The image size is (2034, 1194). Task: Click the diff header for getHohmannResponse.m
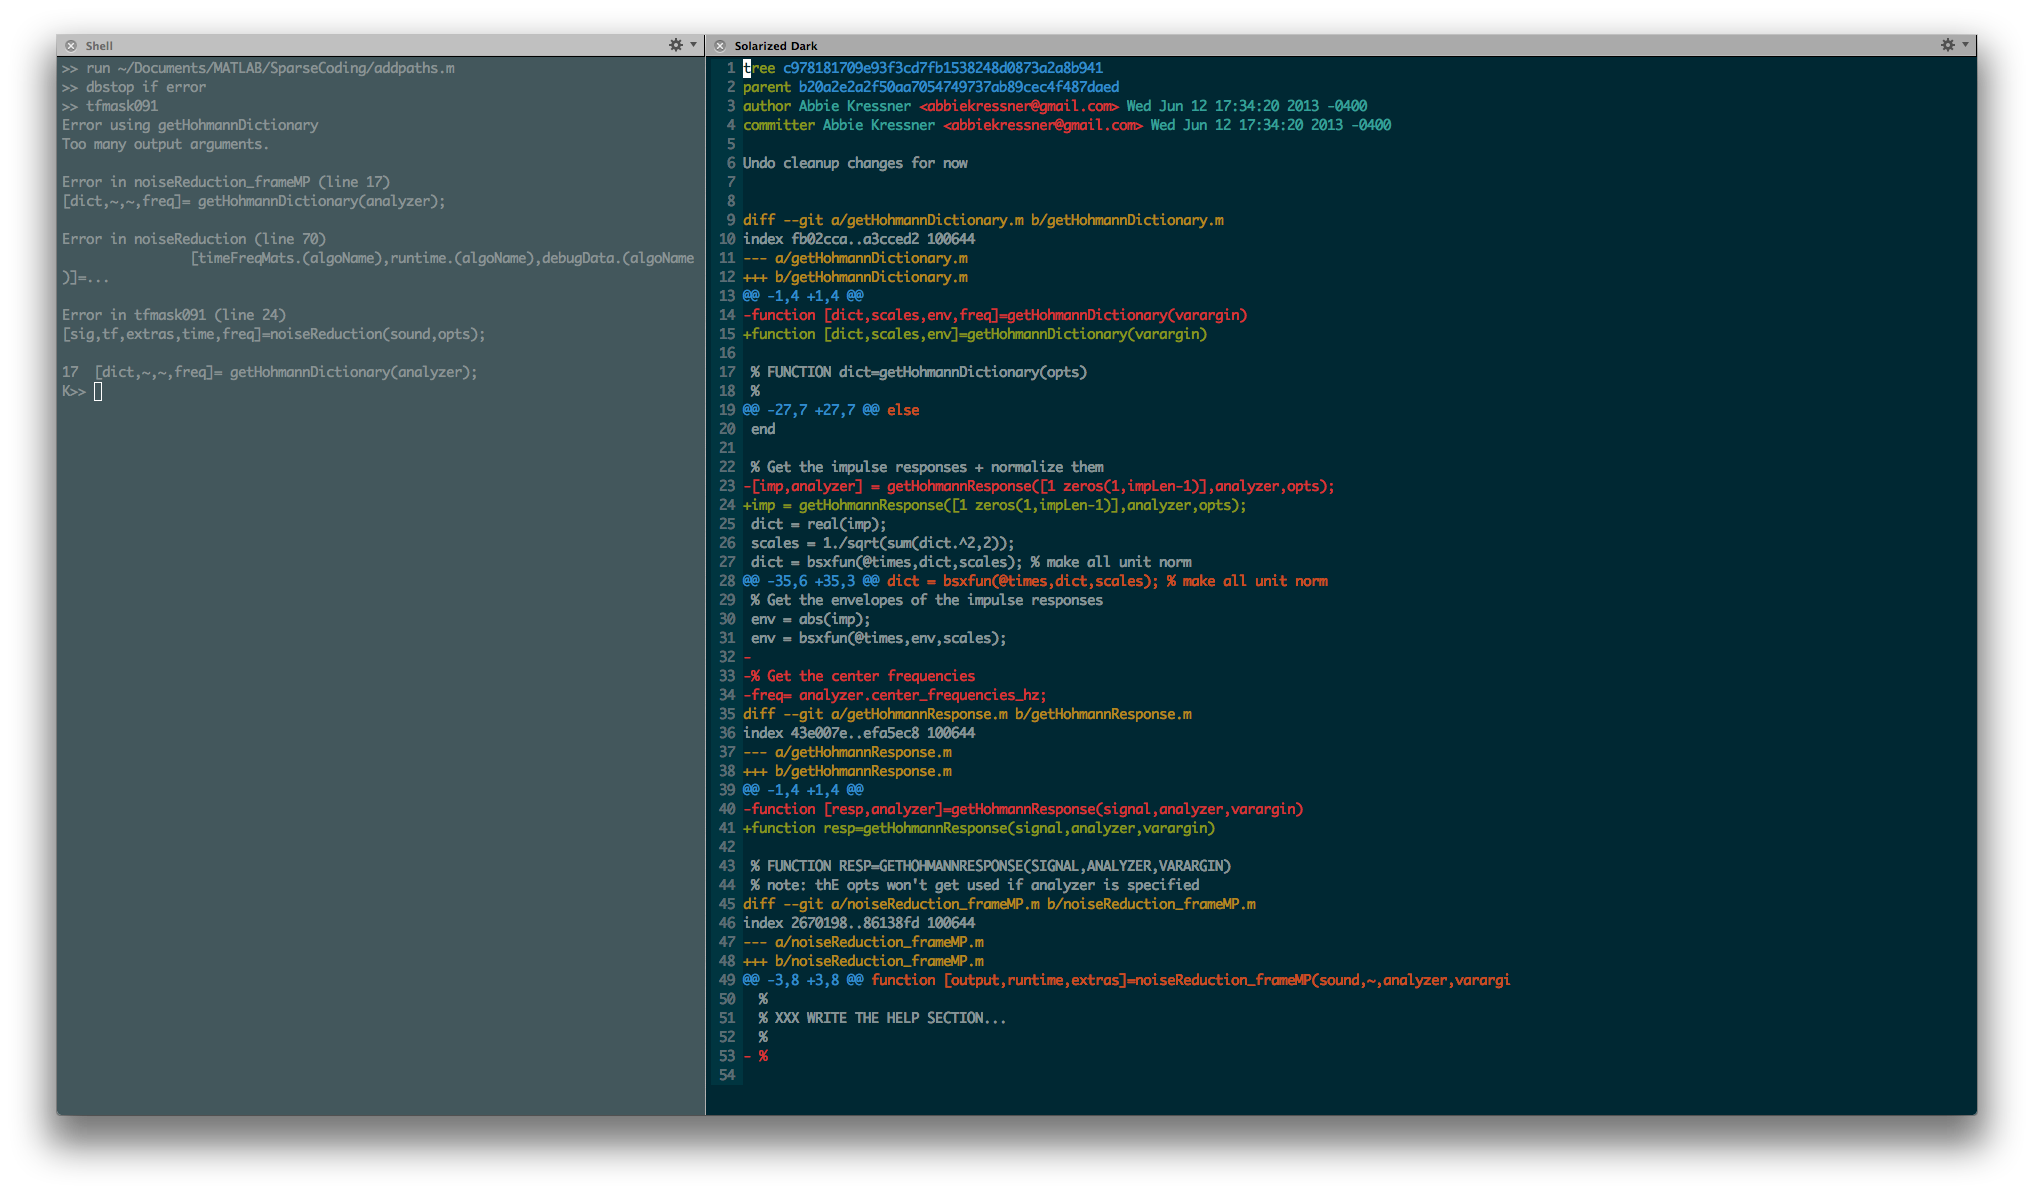(x=966, y=714)
